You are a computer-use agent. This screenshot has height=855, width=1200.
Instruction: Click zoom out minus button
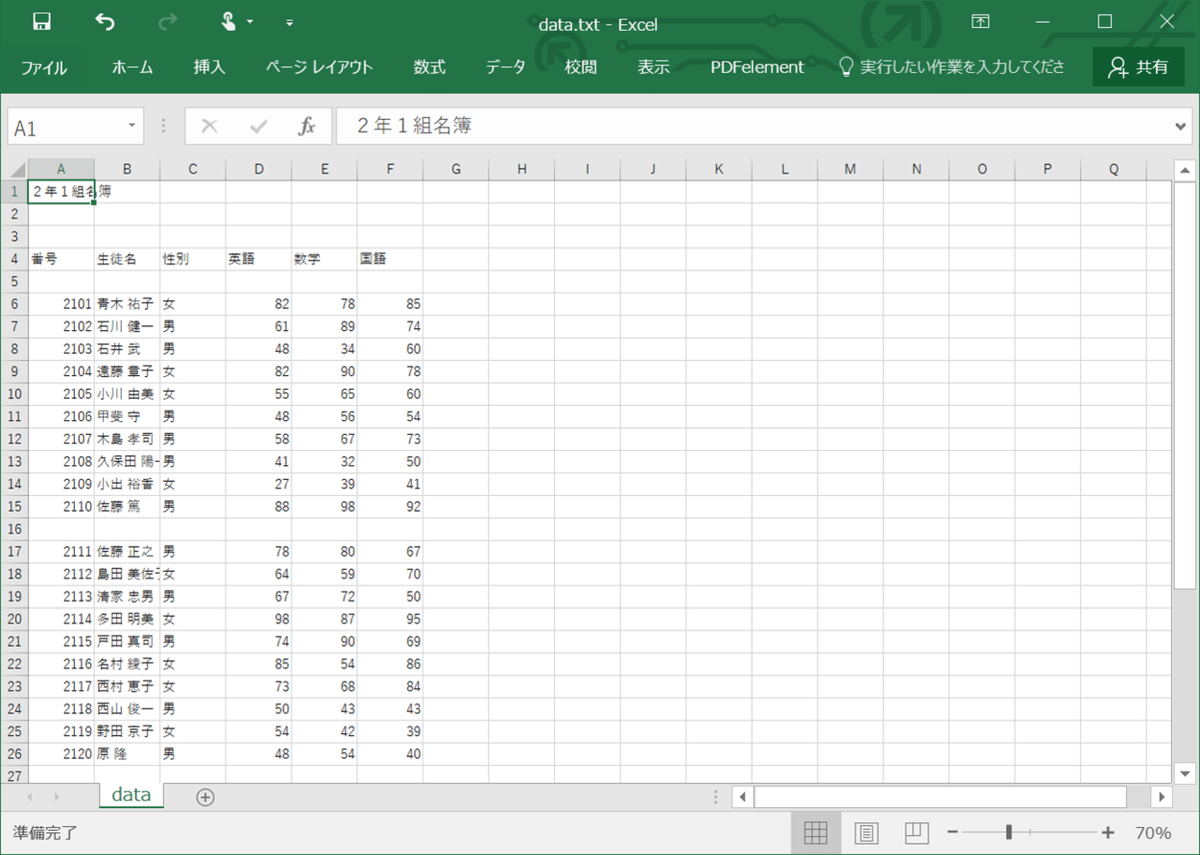953,832
